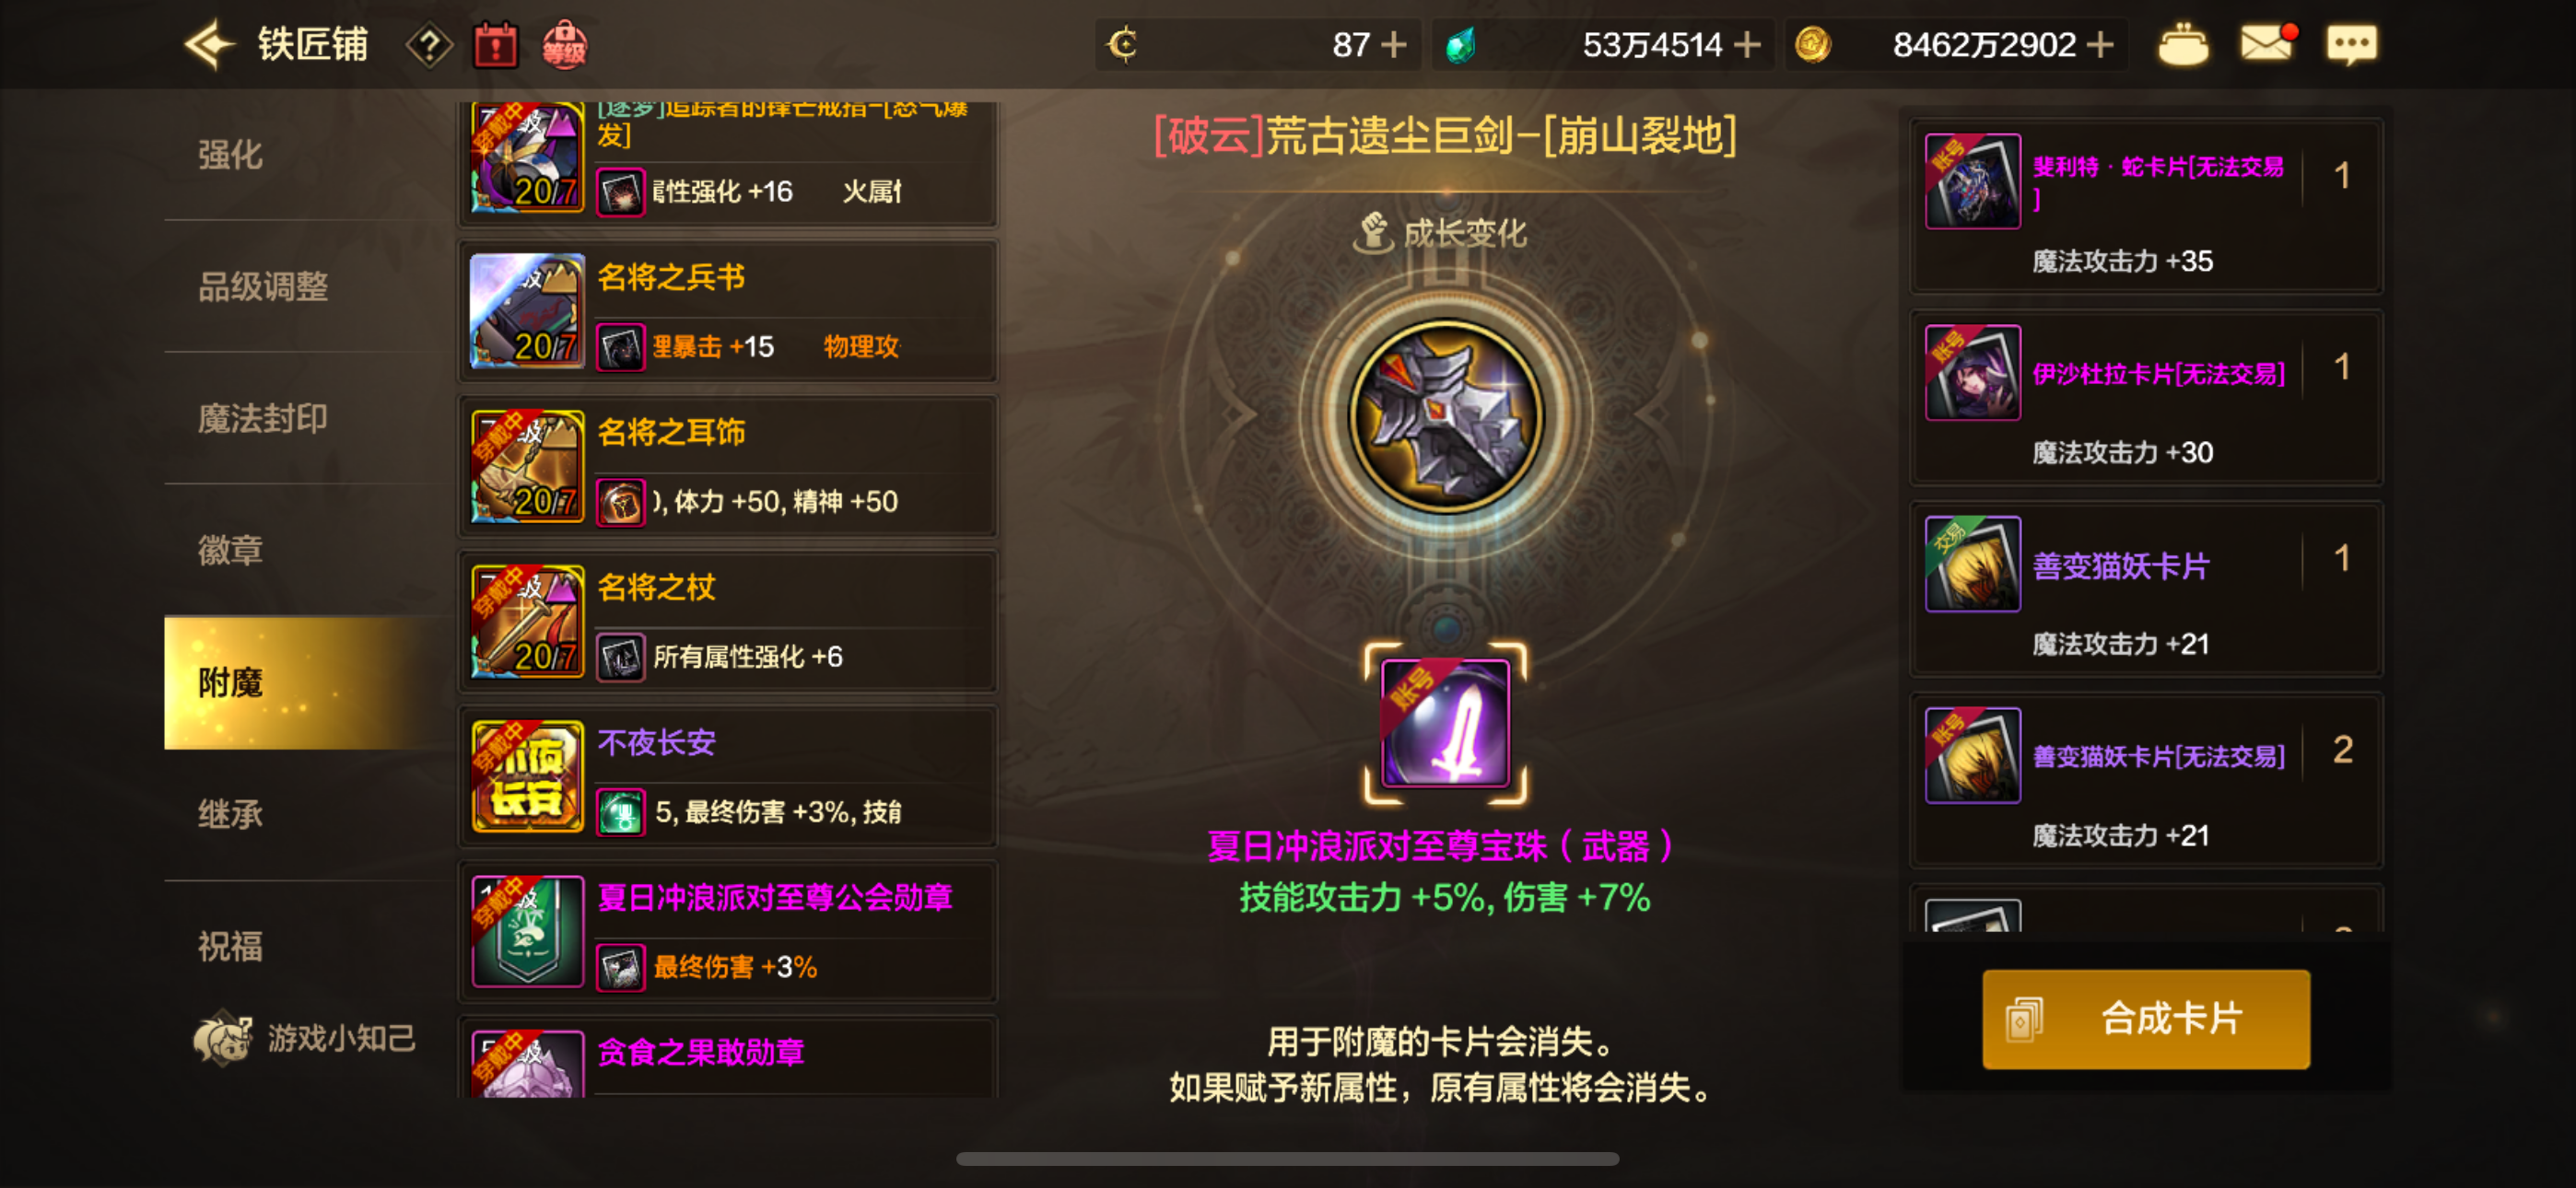Select the great sword weapon icon in circle

1445,415
